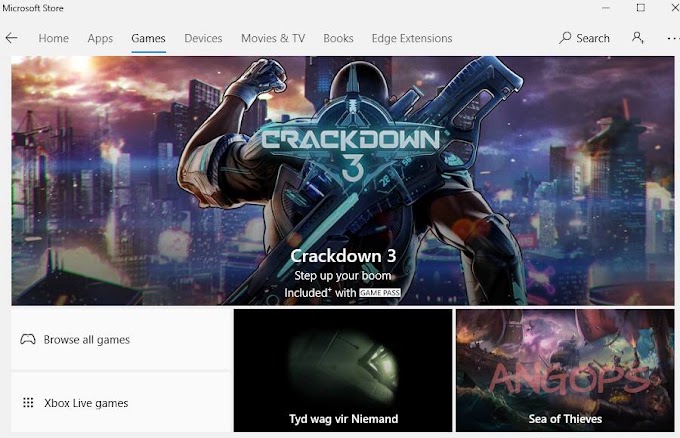Image resolution: width=680 pixels, height=438 pixels.
Task: Open the Sea of Thieves tile
Action: [565, 370]
